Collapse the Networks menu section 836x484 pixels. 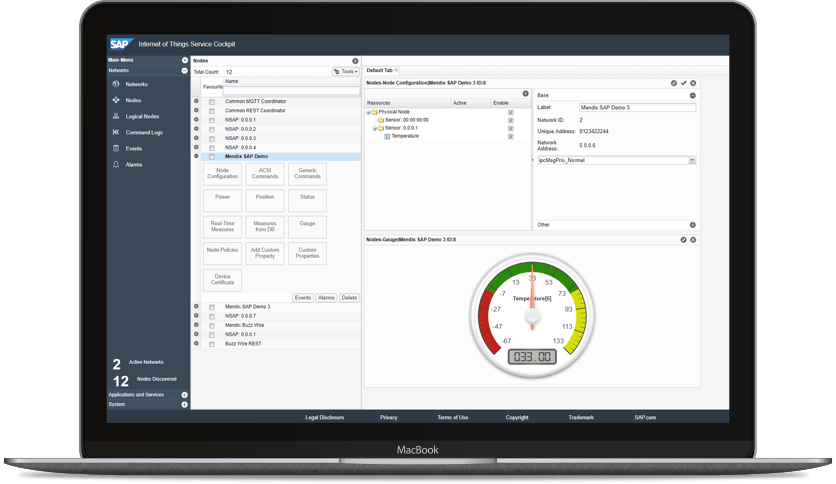point(184,70)
